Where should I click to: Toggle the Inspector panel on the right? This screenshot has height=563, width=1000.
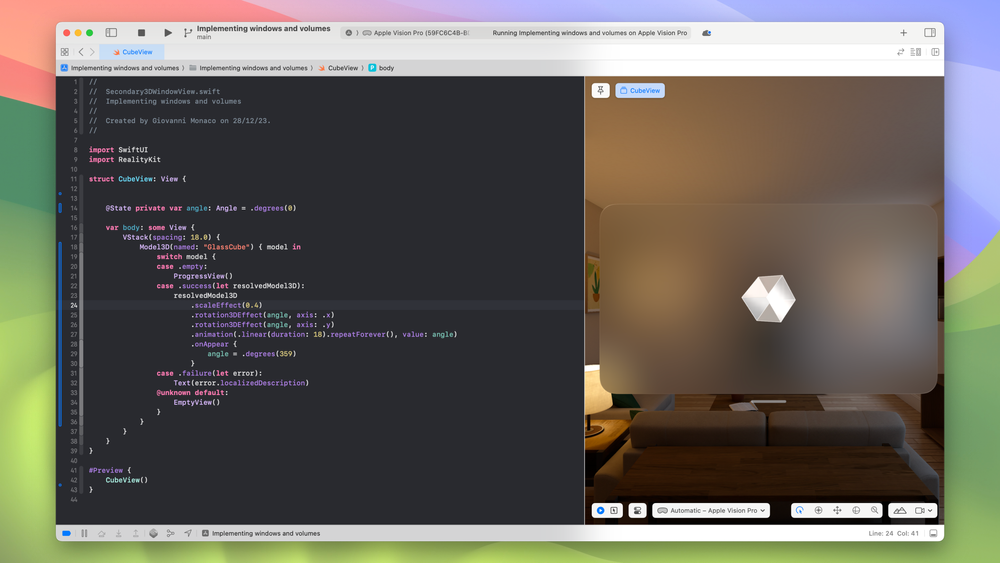pos(930,33)
